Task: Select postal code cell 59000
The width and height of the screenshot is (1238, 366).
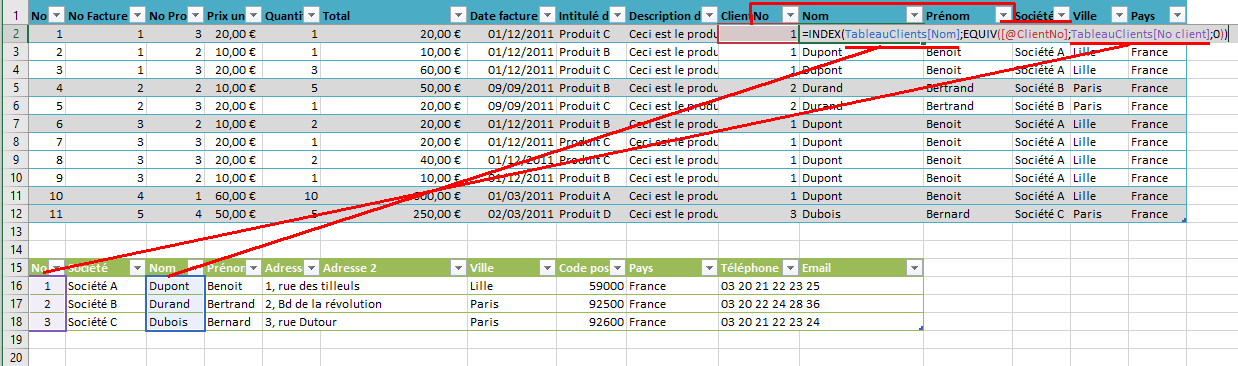Action: [591, 286]
